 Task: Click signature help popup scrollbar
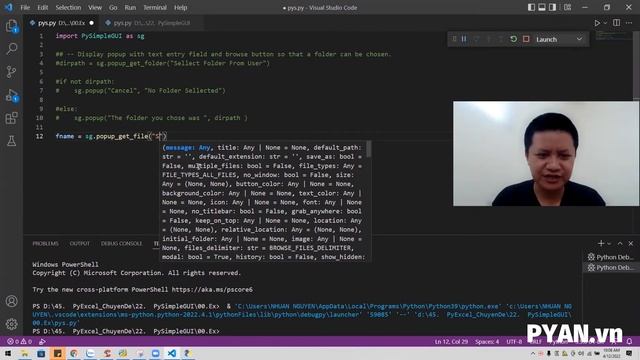369,149
